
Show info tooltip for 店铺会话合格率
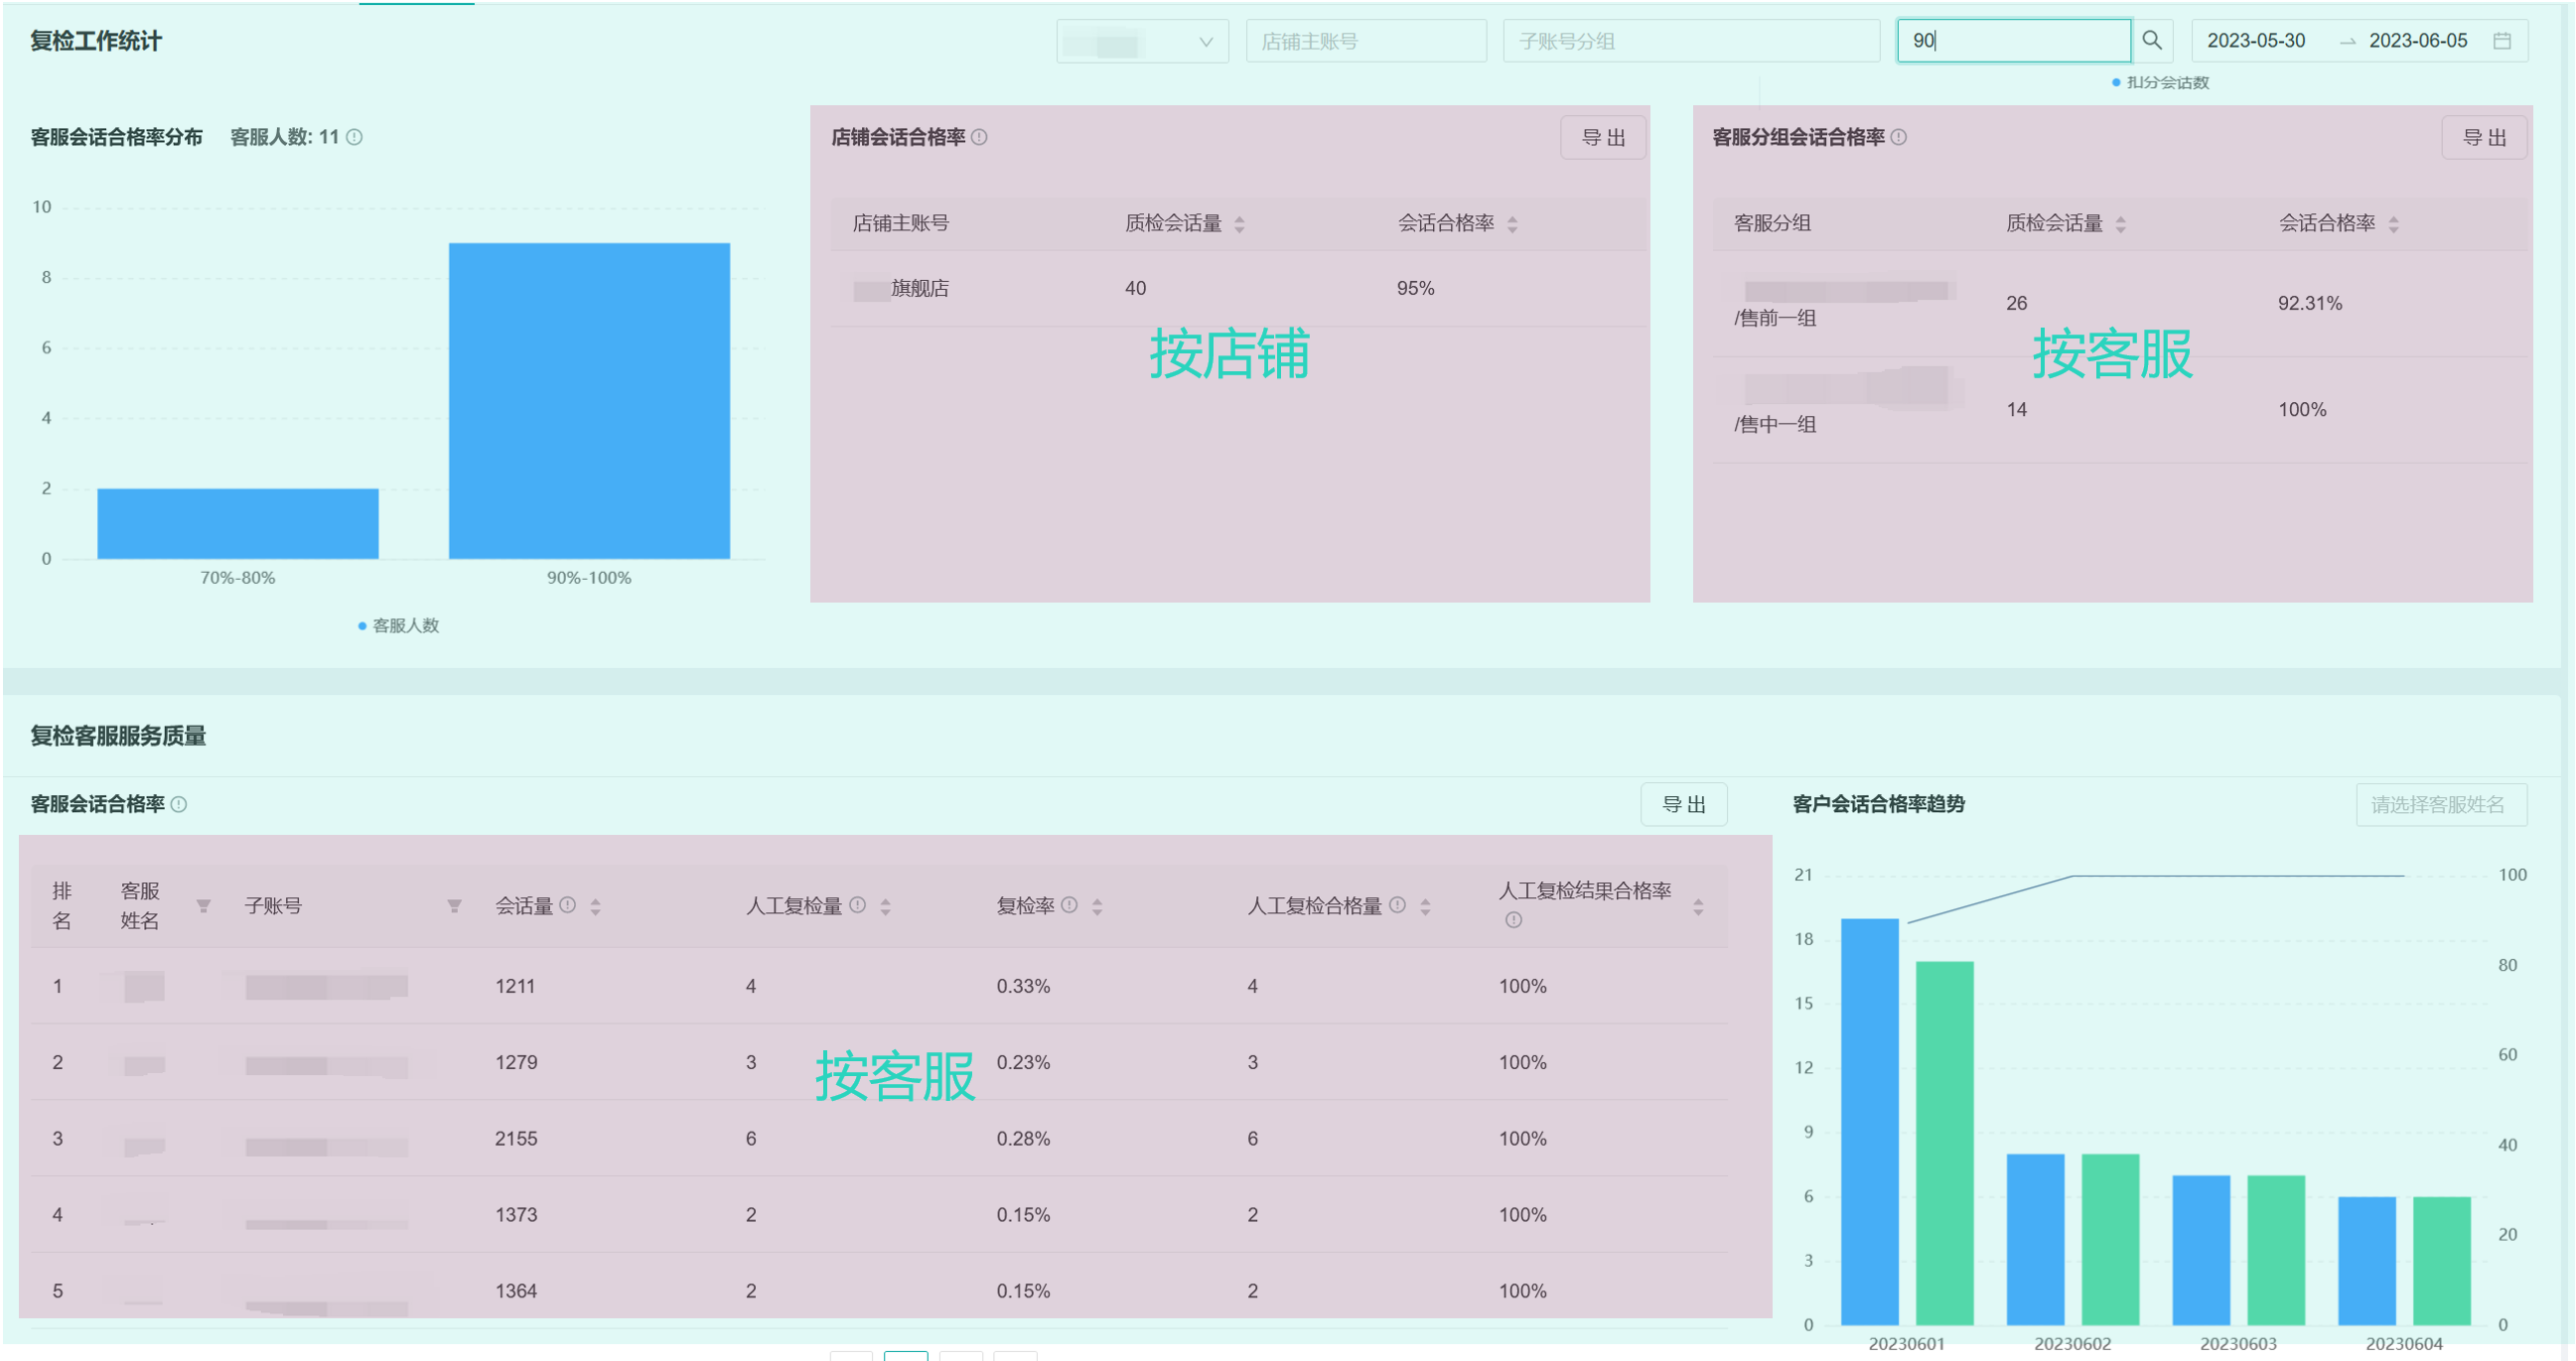979,137
